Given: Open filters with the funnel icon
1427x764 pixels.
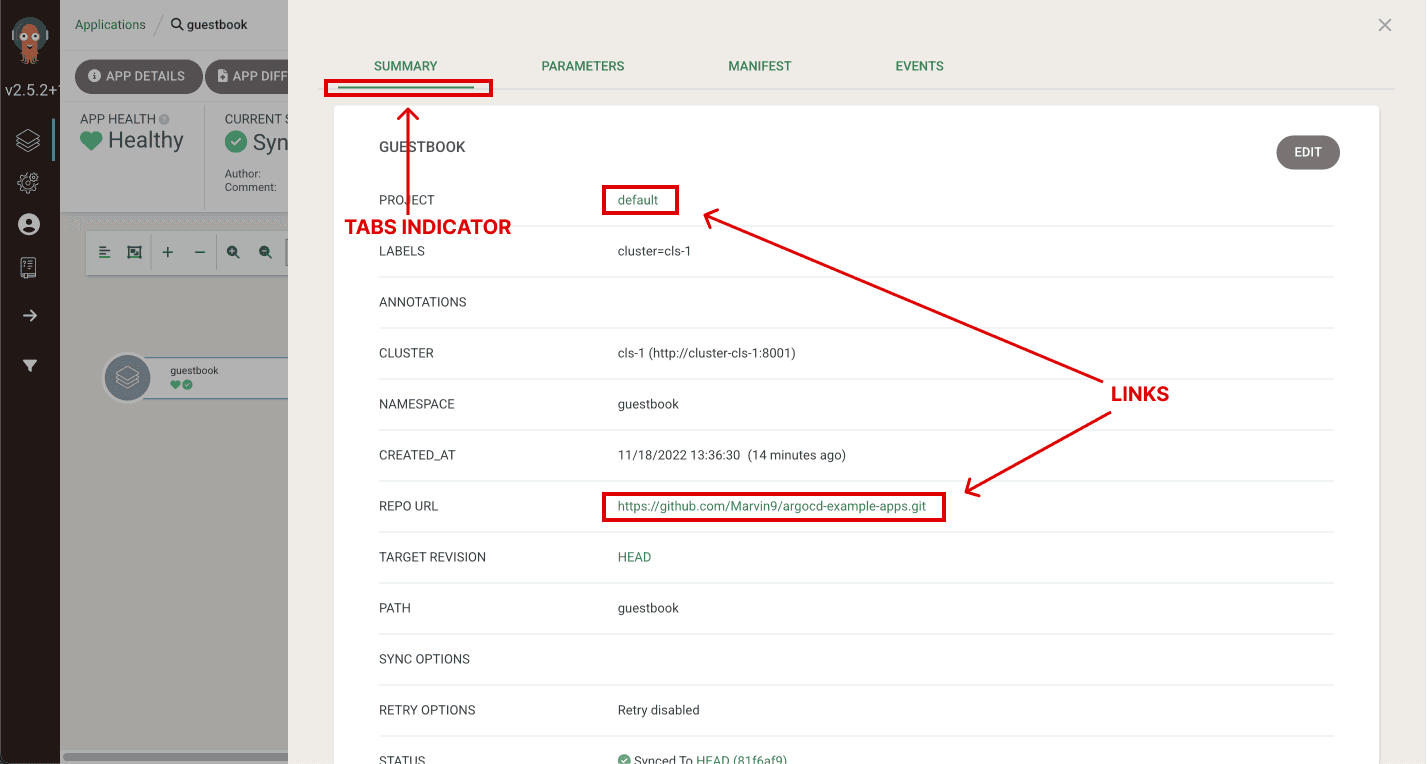Looking at the screenshot, I should pyautogui.click(x=30, y=366).
